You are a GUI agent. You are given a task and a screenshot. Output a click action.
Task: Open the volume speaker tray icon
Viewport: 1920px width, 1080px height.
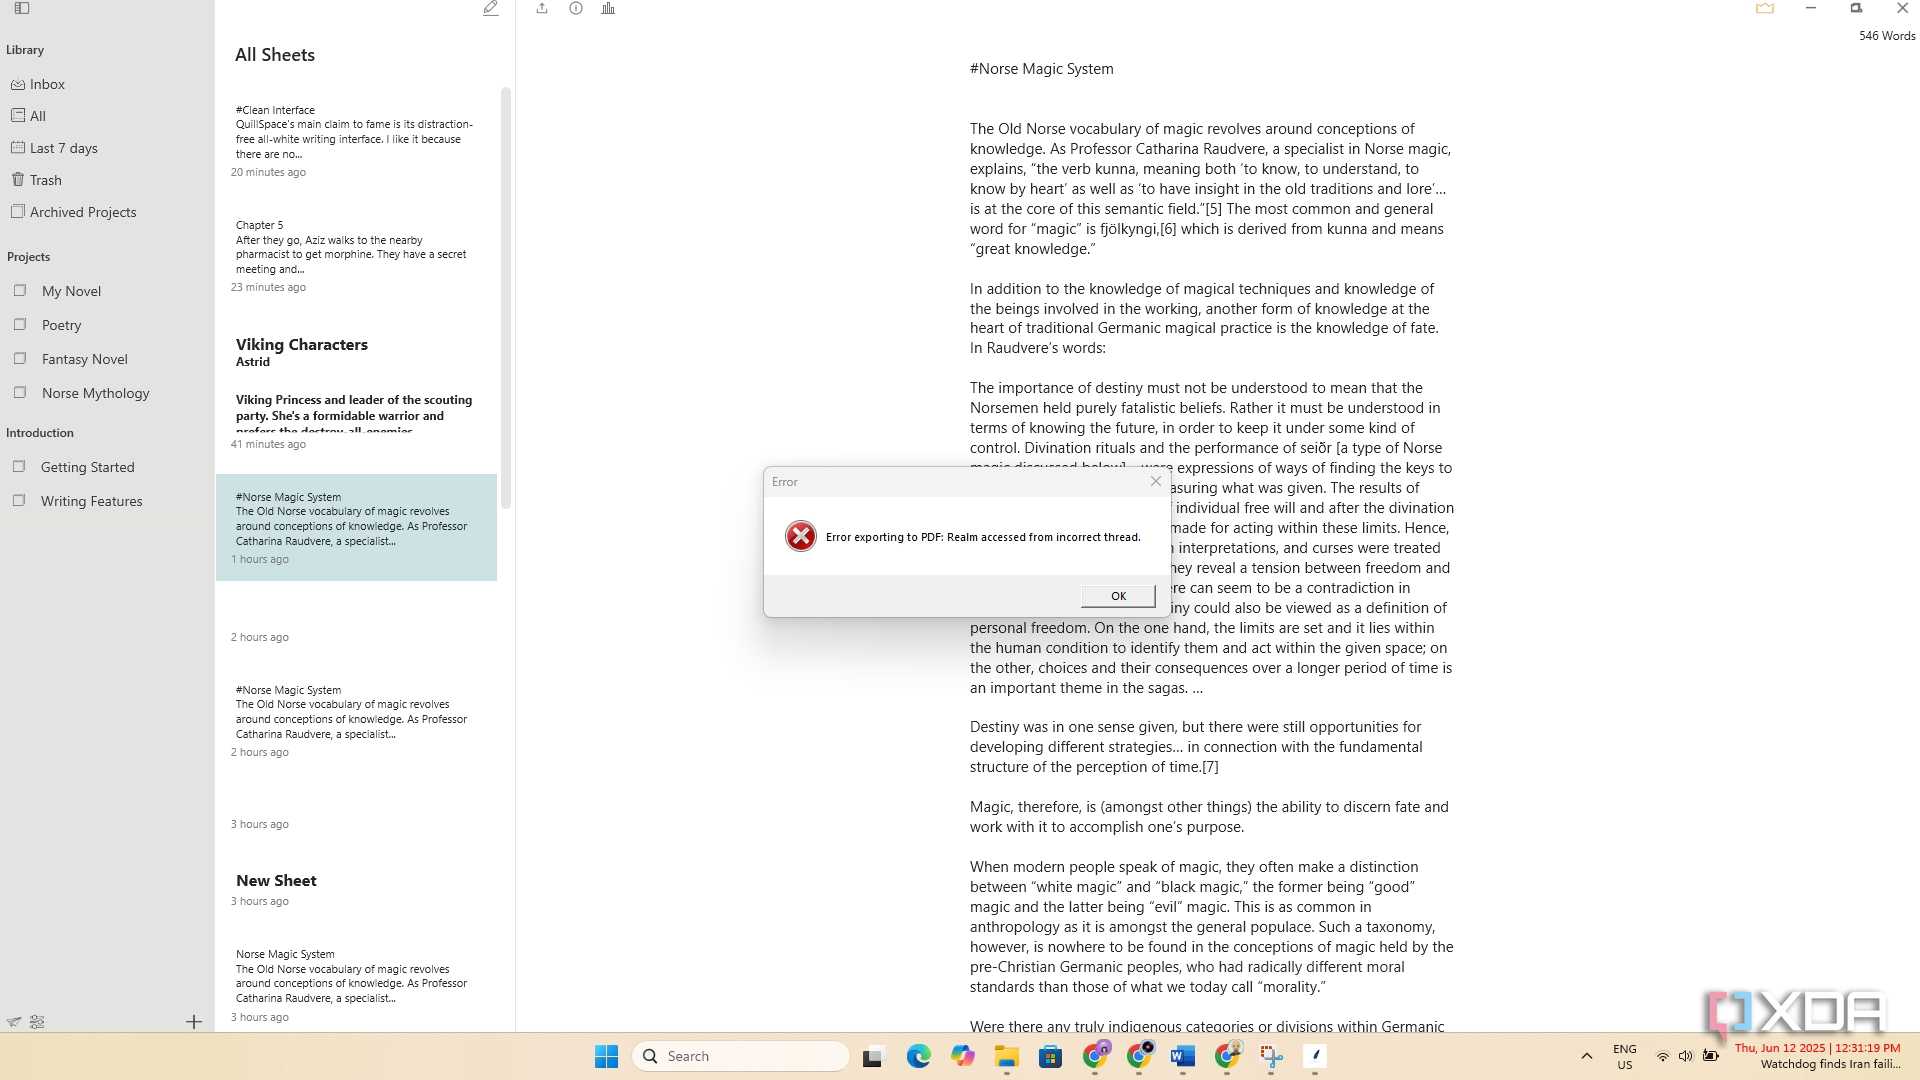[x=1686, y=1056]
